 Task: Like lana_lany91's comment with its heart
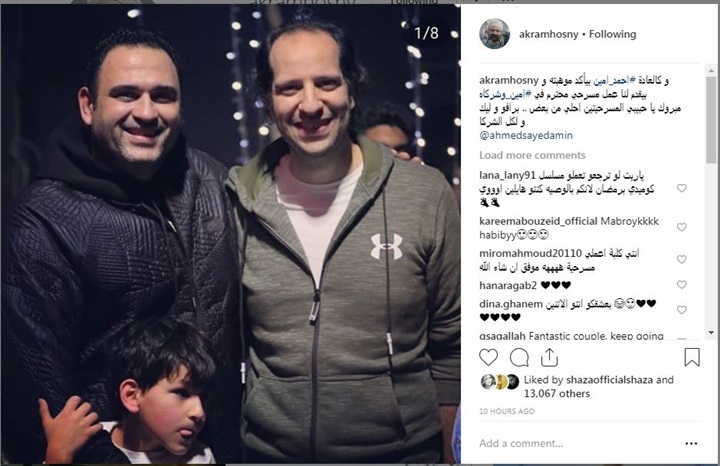tap(681, 188)
